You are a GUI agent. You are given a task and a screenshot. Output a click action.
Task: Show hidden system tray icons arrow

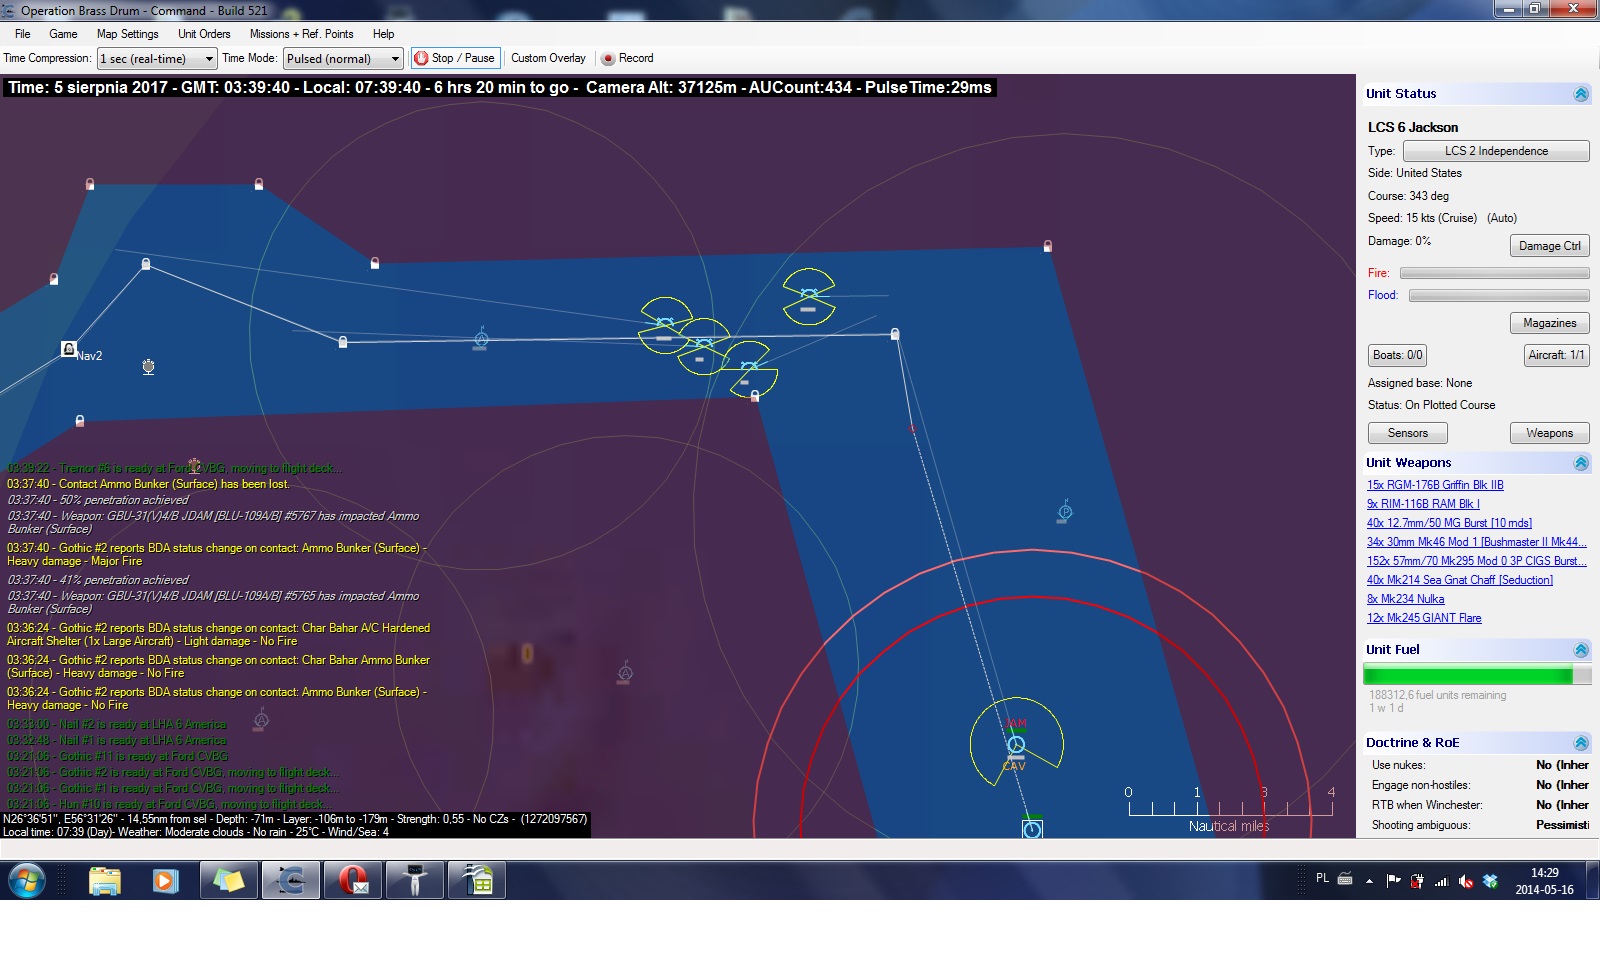[1369, 881]
